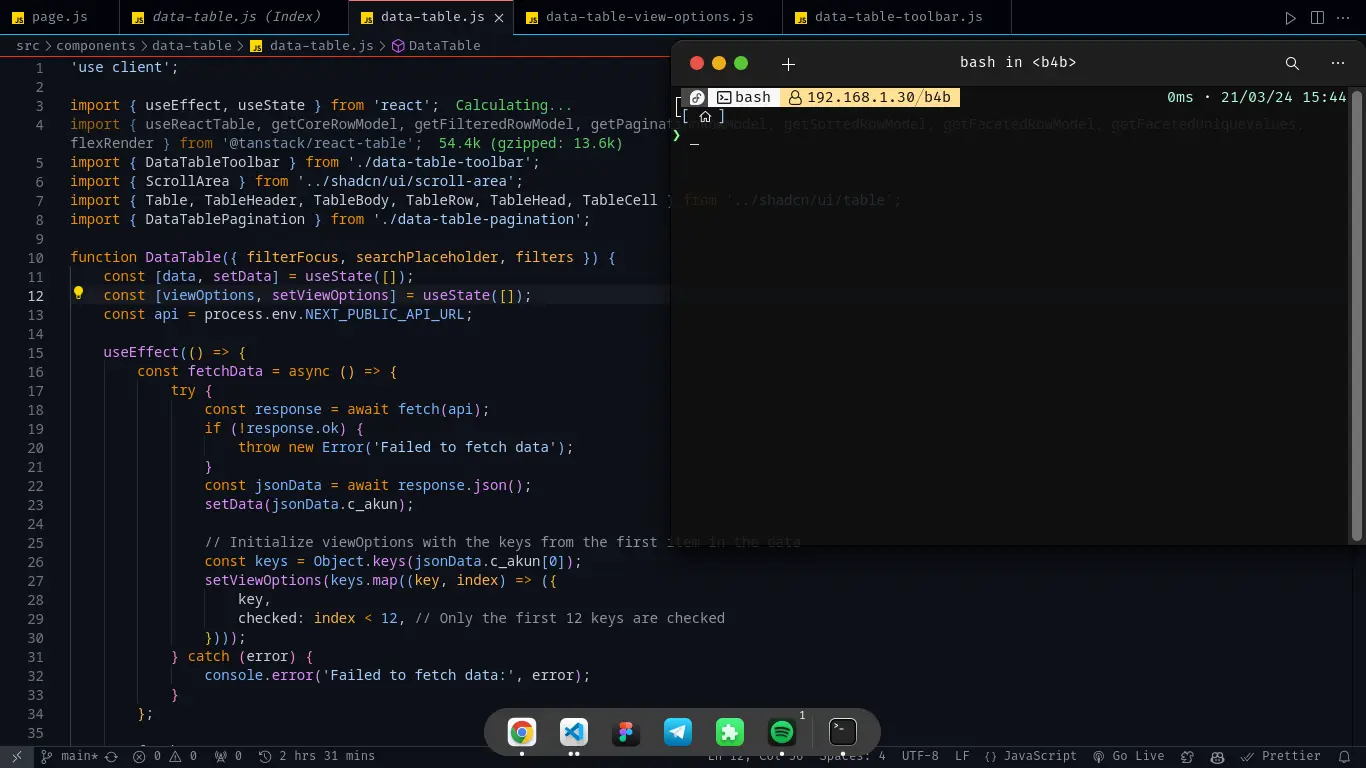
Task: Click 'setViewOptions' on line 12
Action: click(330, 295)
